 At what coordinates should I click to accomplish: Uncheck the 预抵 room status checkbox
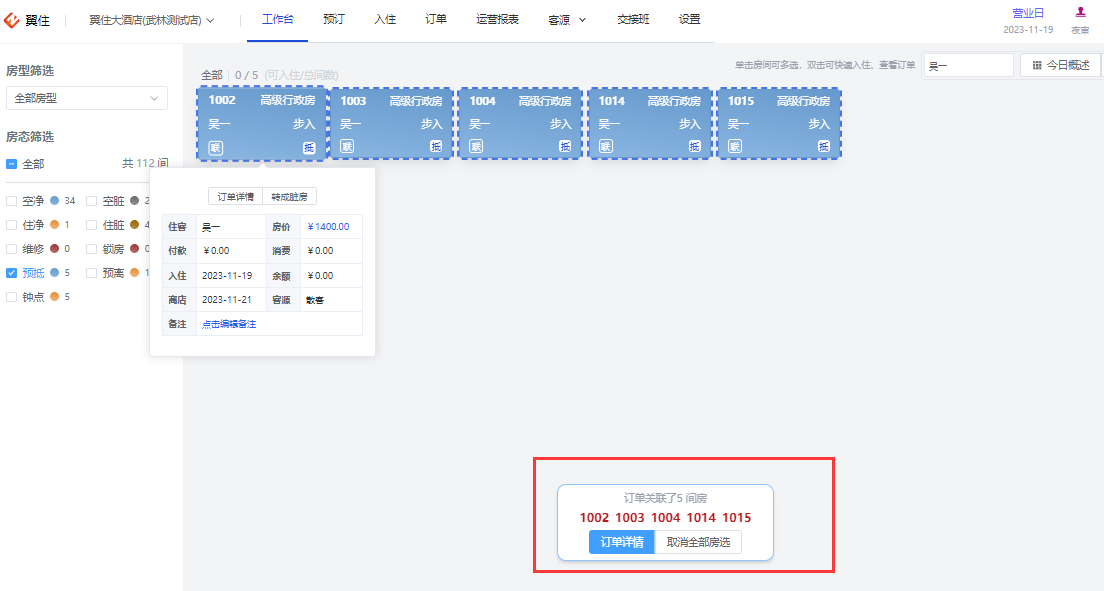coord(11,273)
